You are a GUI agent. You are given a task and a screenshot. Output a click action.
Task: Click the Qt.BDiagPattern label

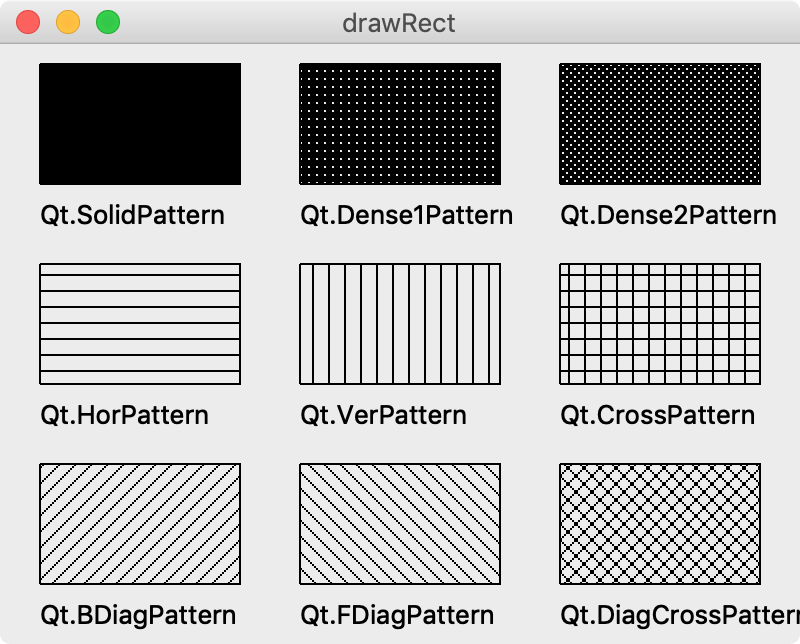coord(138,615)
